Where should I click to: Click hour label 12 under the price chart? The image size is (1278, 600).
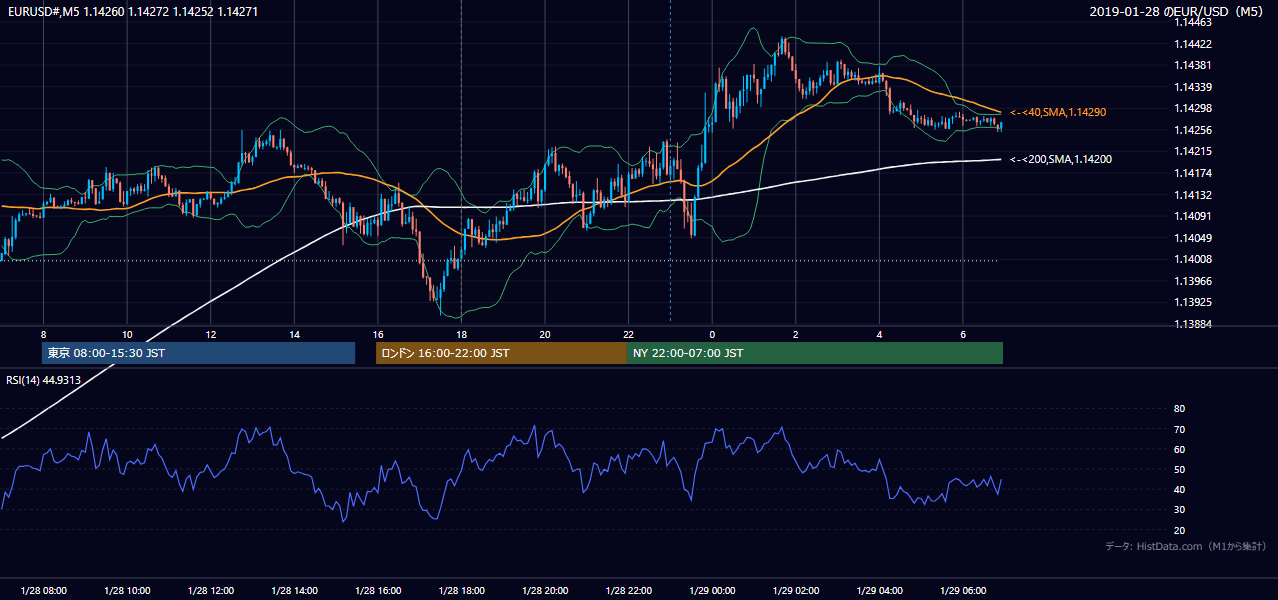click(x=210, y=335)
